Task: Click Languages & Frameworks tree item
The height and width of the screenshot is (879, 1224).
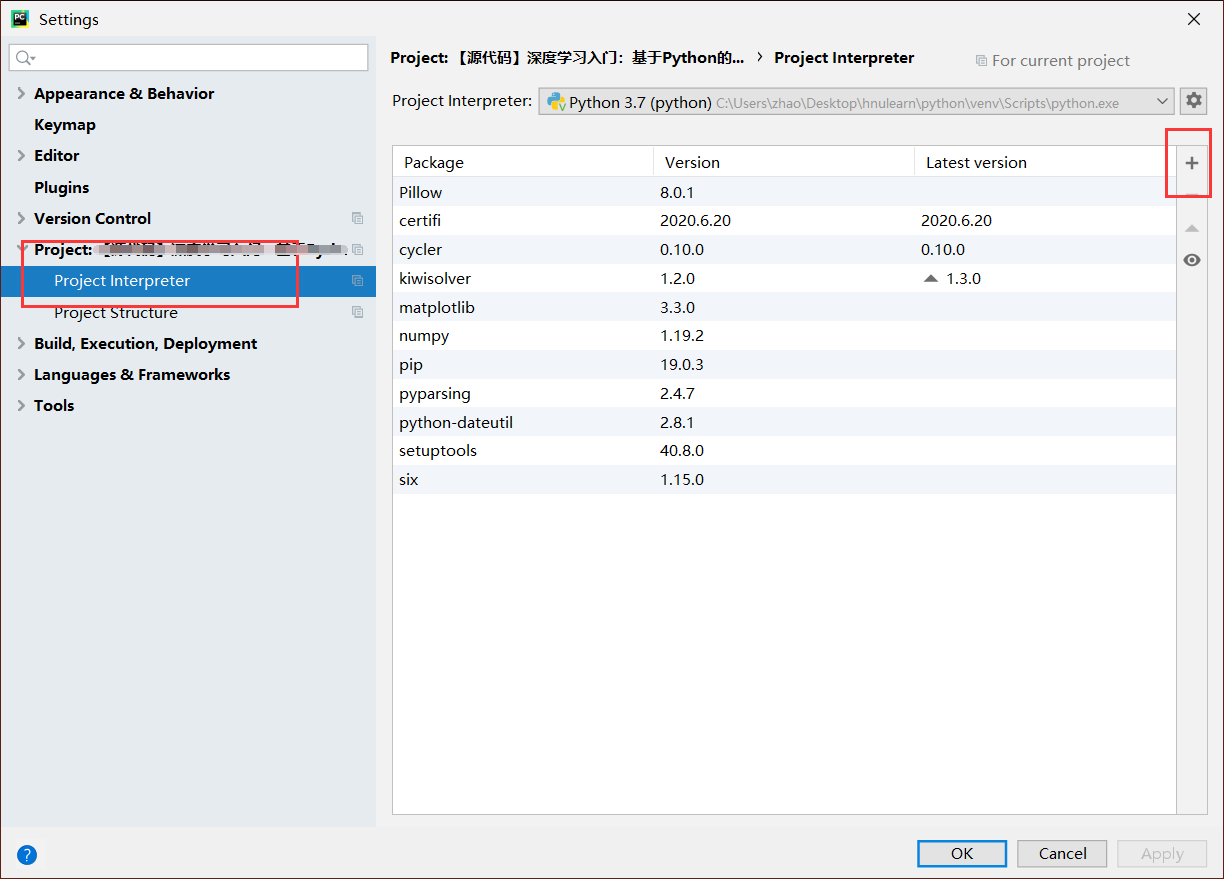Action: pos(132,375)
